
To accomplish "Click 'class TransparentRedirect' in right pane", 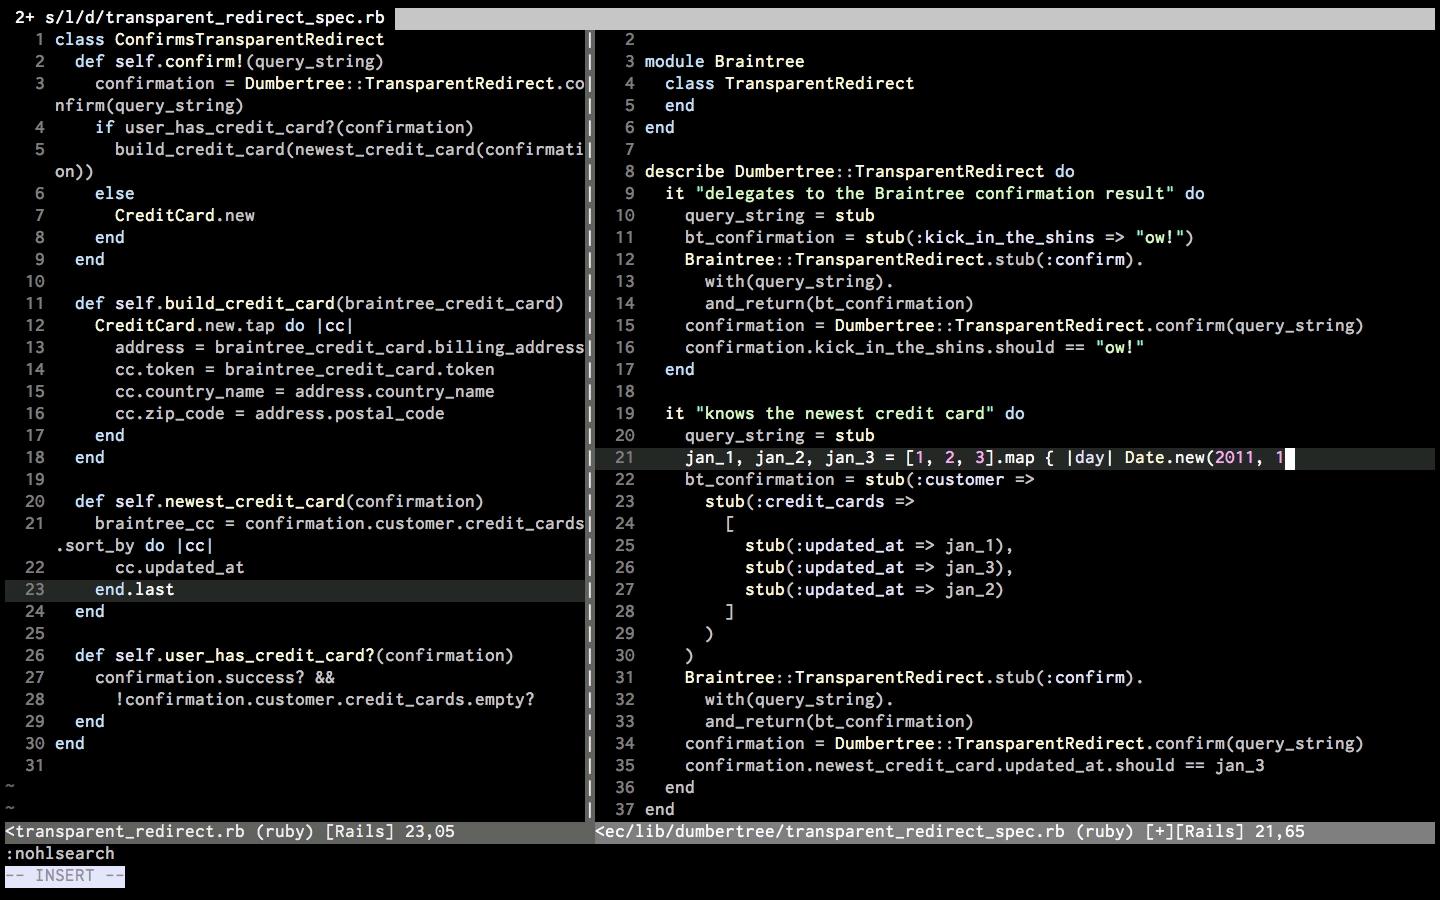I will (790, 83).
